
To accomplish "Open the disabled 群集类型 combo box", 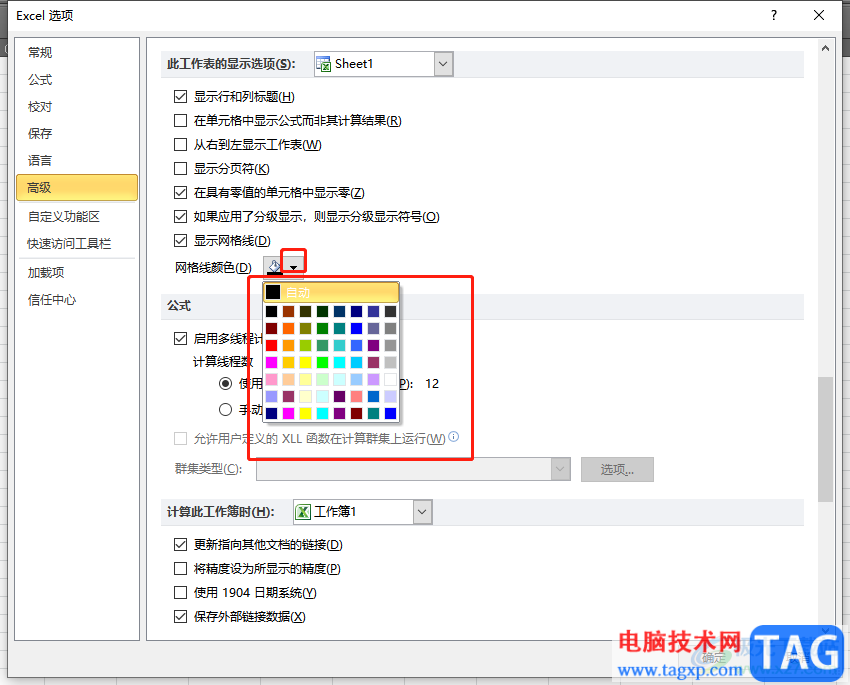I will pos(413,469).
